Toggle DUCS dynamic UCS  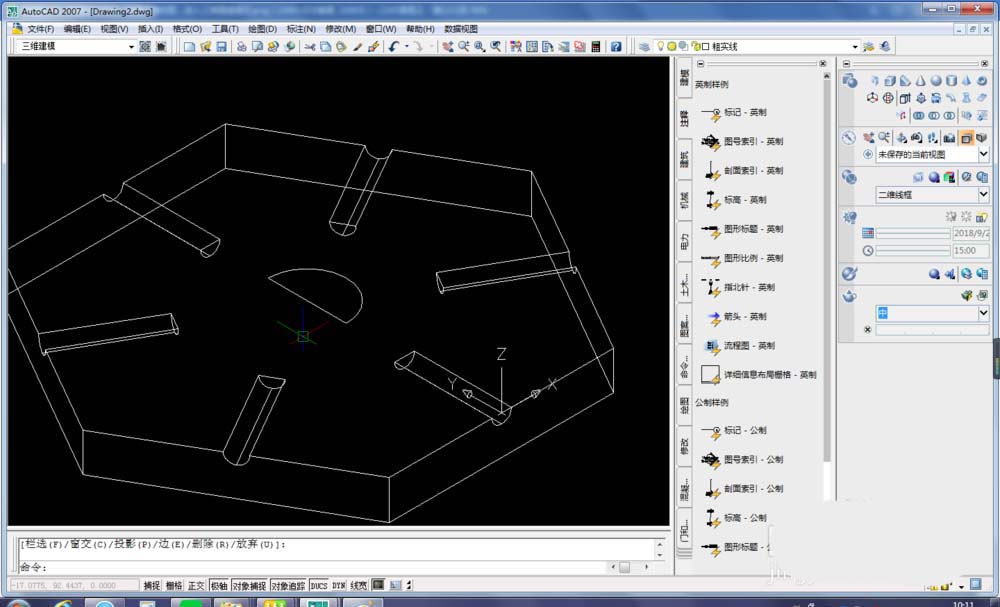coord(319,585)
